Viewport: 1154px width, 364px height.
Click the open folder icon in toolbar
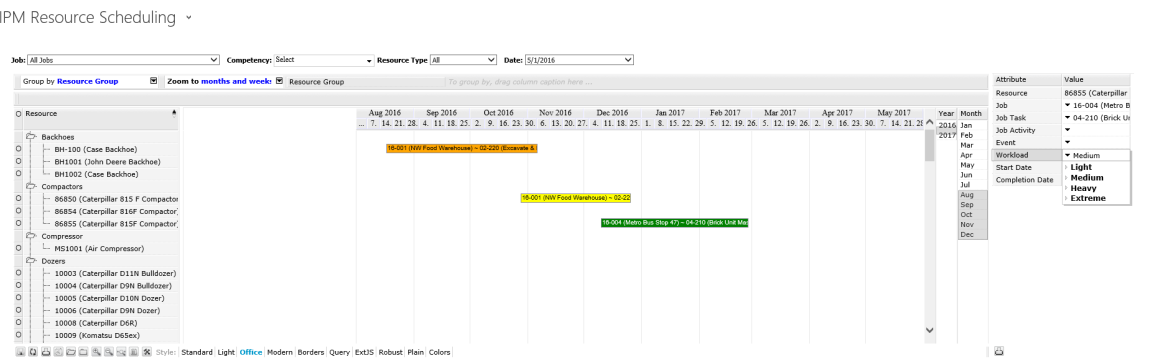[x=71, y=352]
